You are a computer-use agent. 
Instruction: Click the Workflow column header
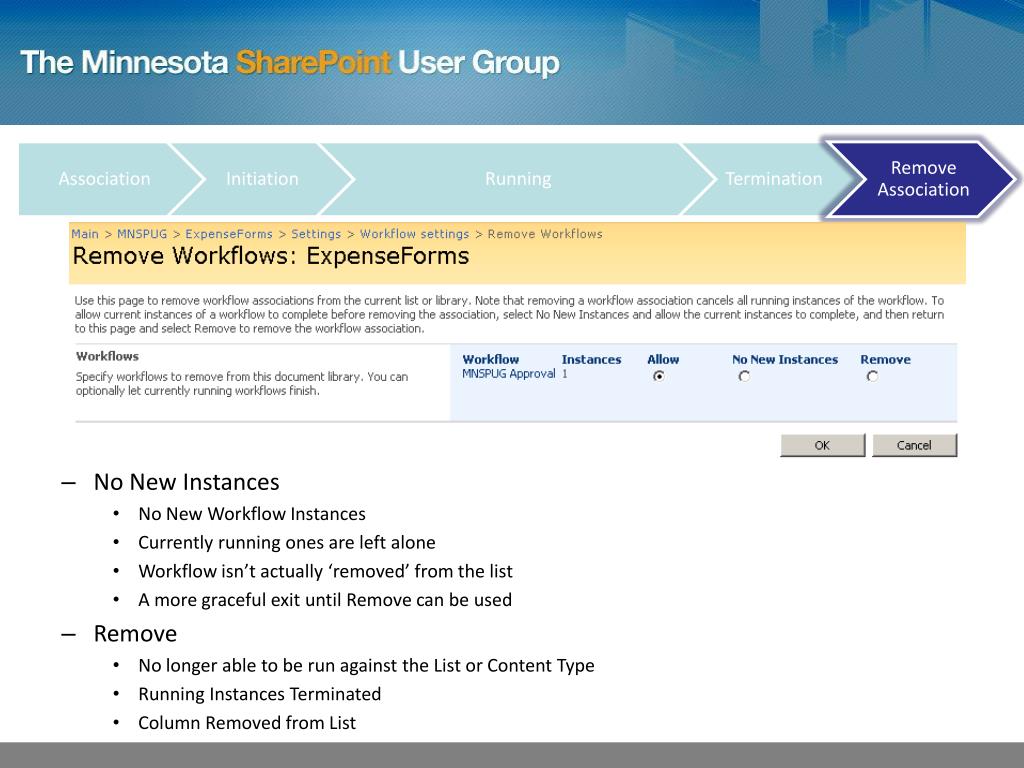coord(490,359)
